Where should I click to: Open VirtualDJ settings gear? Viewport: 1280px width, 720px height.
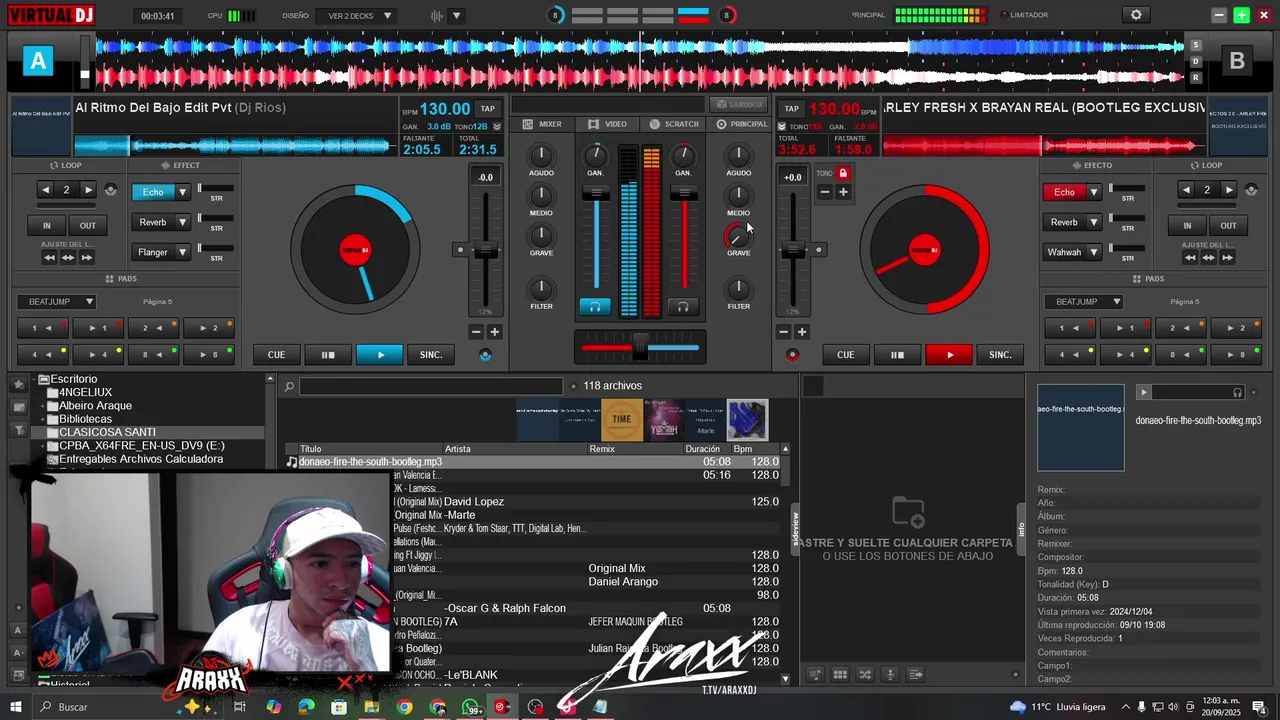tap(1136, 15)
